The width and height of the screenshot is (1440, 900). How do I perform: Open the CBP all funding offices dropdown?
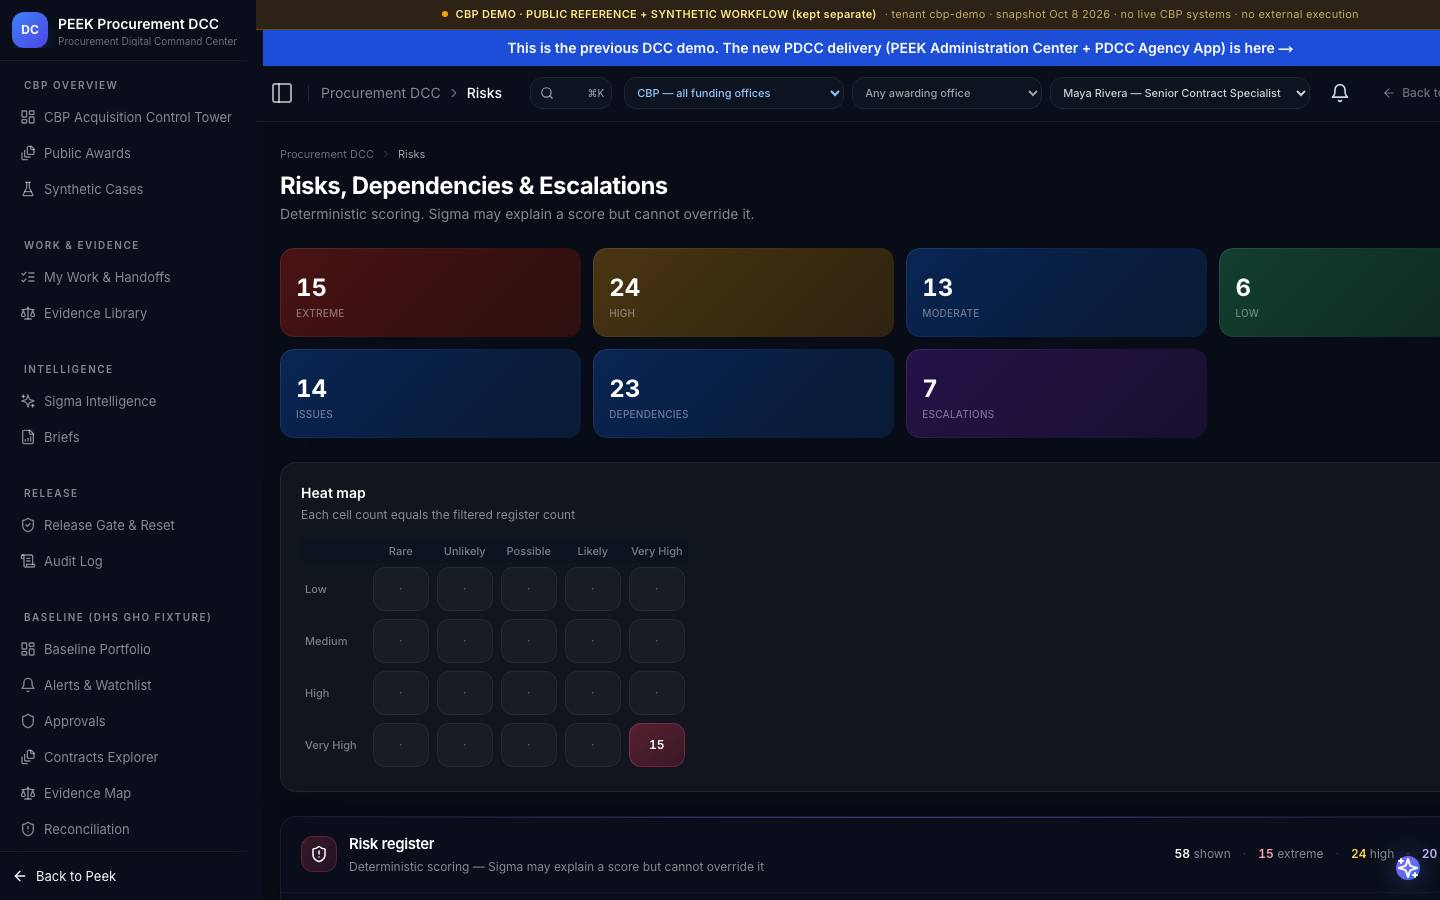[734, 93]
